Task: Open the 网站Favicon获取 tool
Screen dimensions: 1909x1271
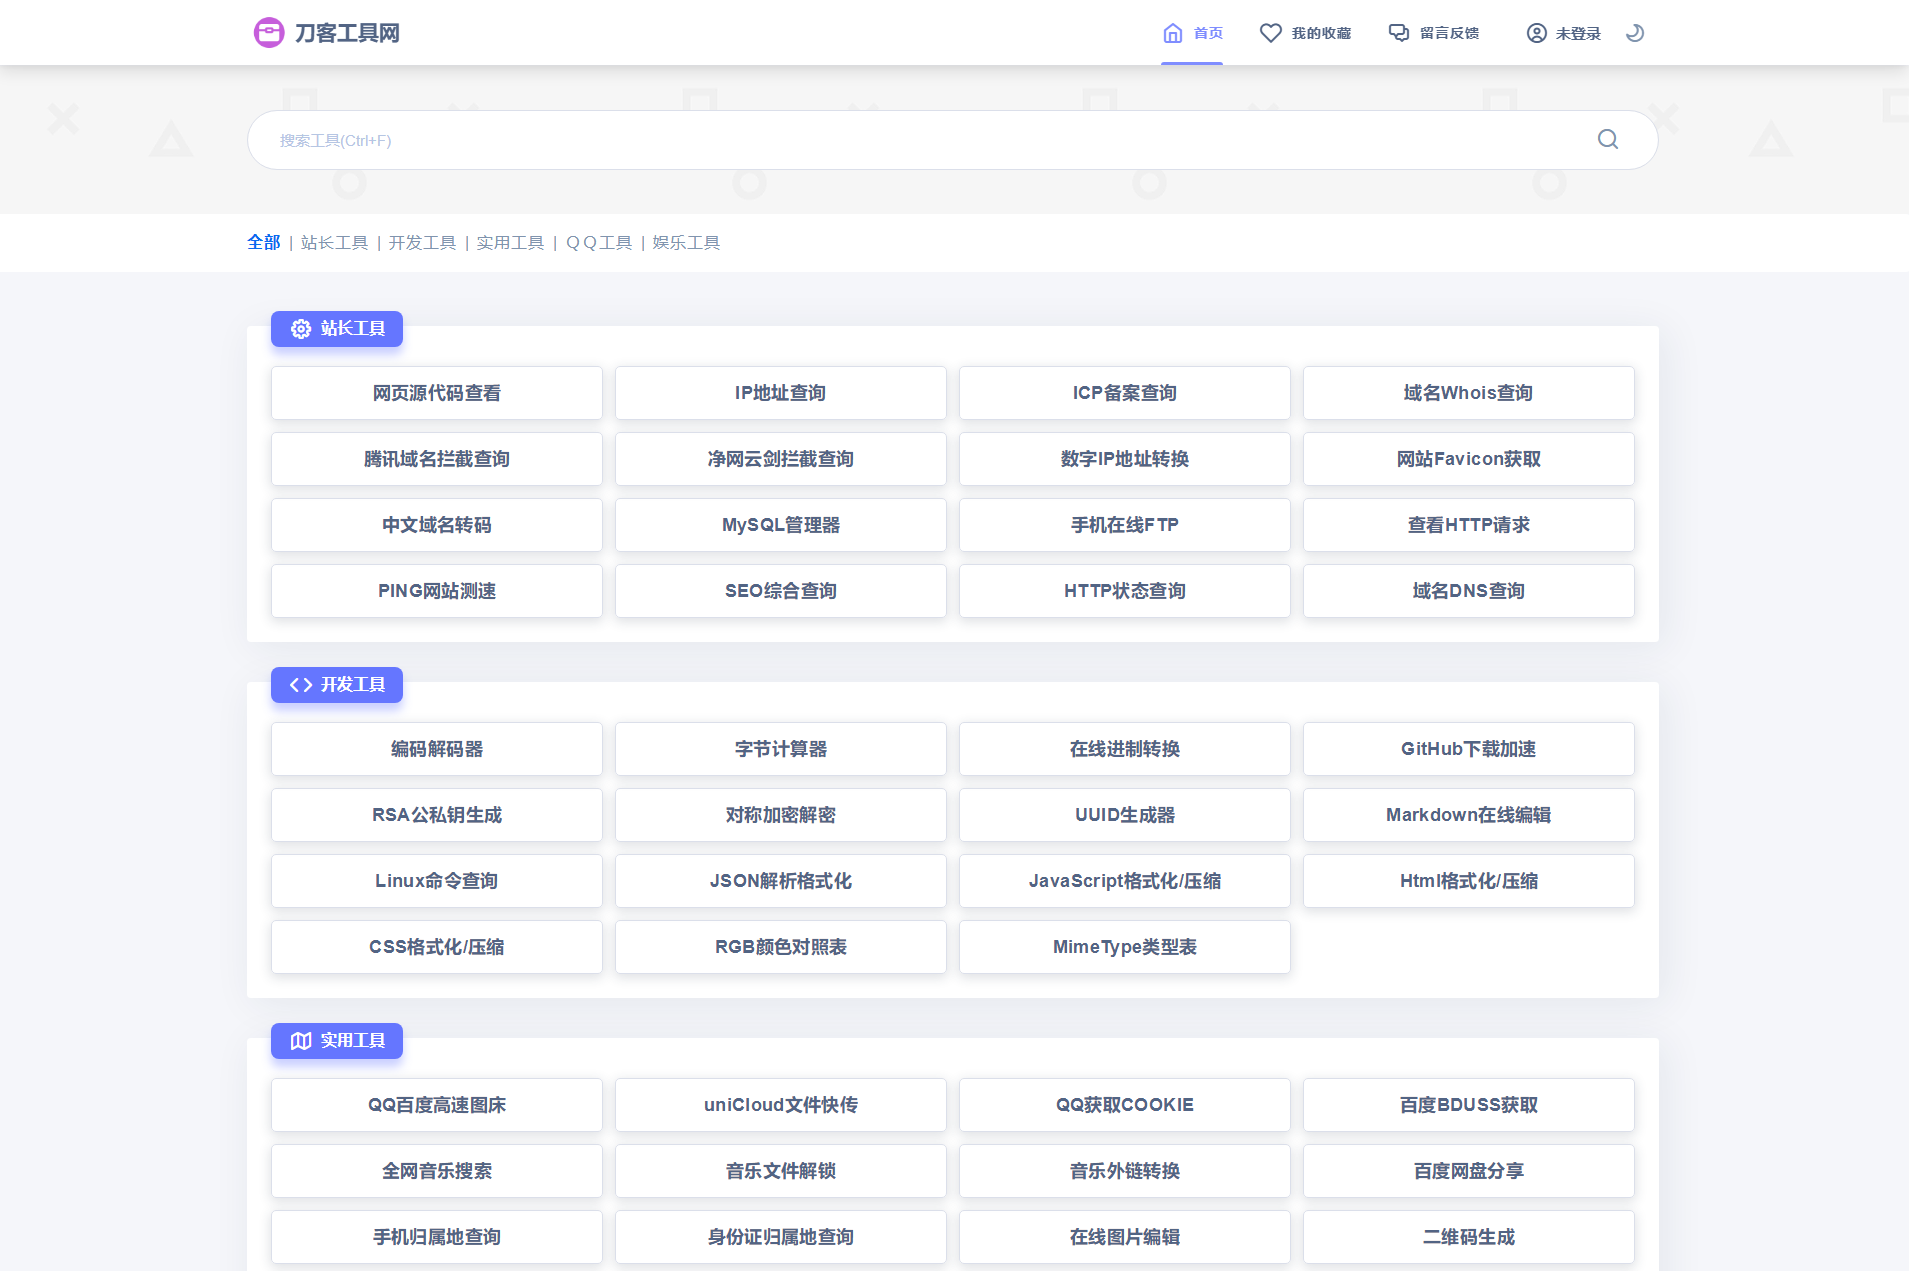Action: coord(1469,459)
